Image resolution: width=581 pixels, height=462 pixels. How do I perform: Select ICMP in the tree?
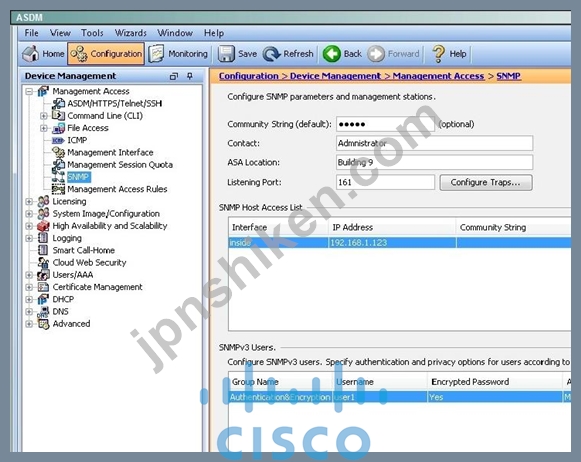pyautogui.click(x=77, y=140)
